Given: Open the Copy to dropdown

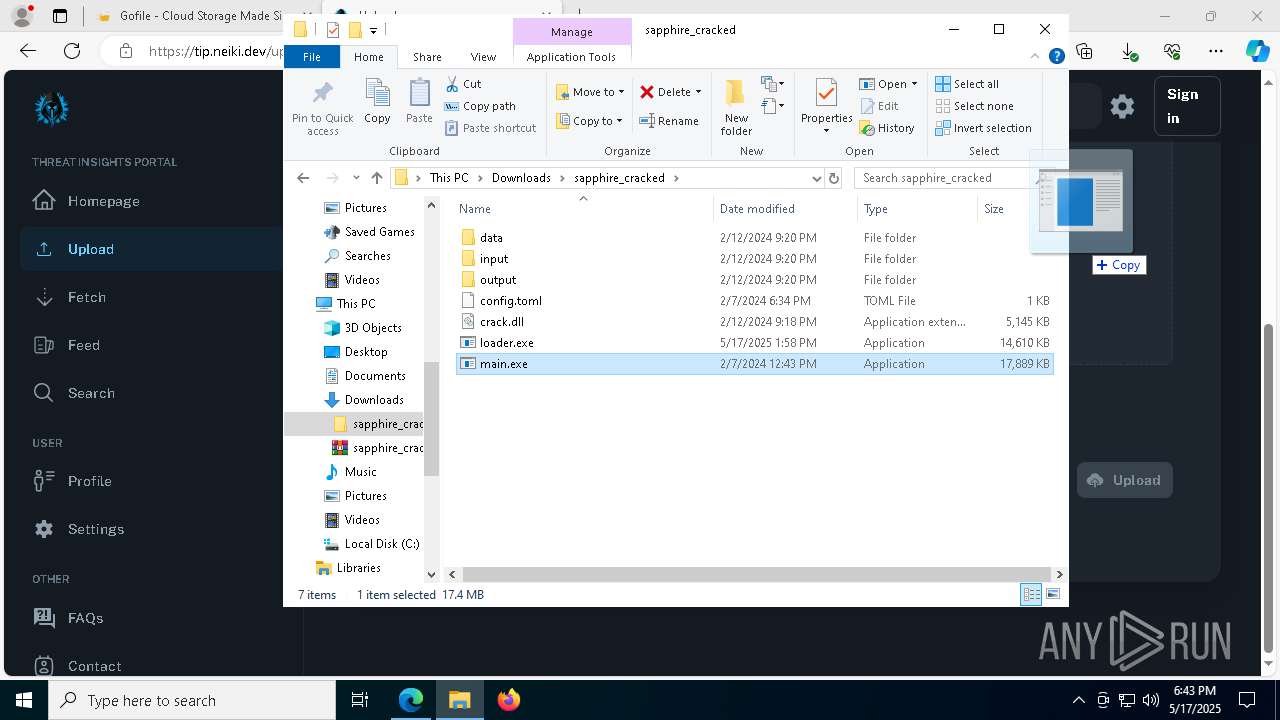Looking at the screenshot, I should [x=590, y=121].
